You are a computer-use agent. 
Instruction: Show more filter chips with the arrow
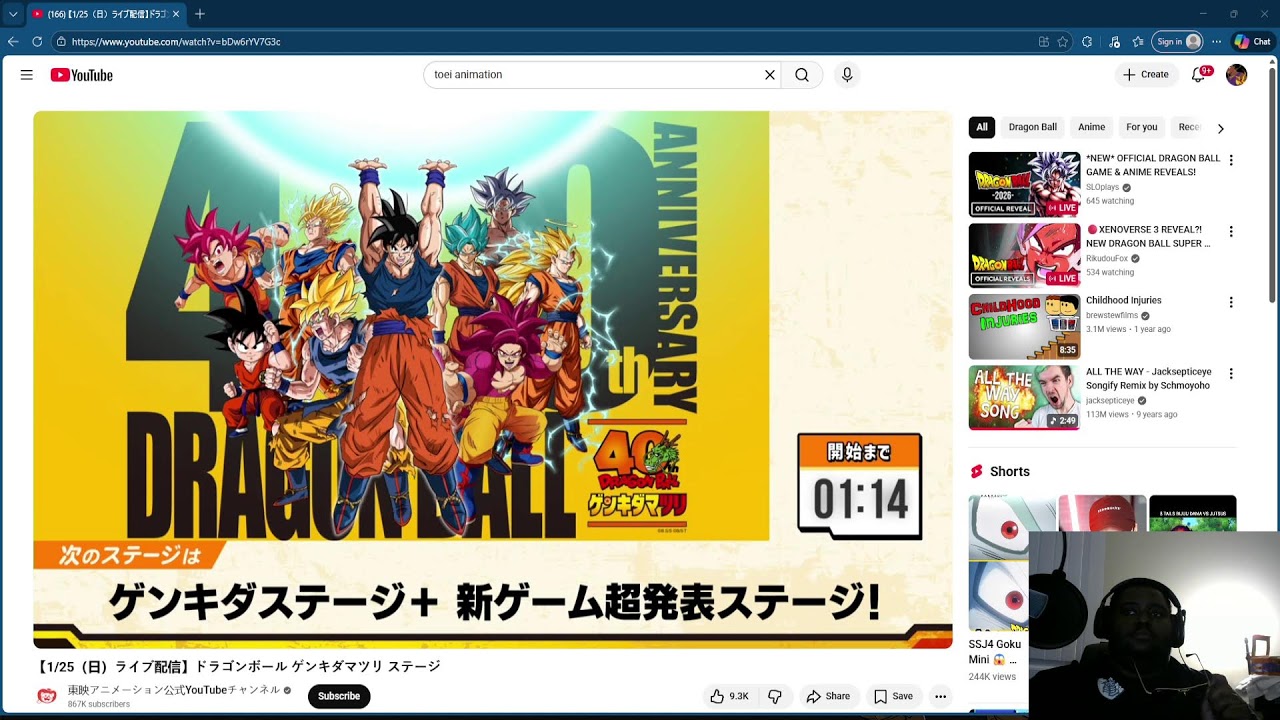pyautogui.click(x=1220, y=128)
